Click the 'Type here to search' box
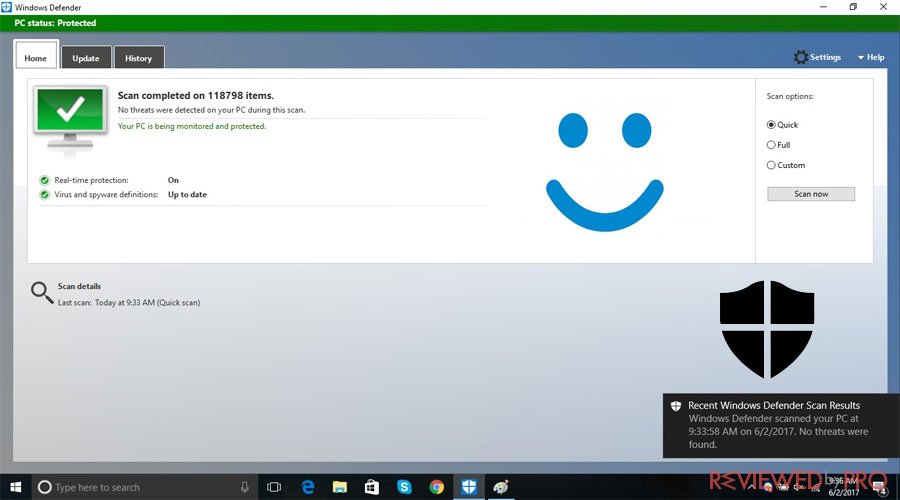 click(145, 487)
